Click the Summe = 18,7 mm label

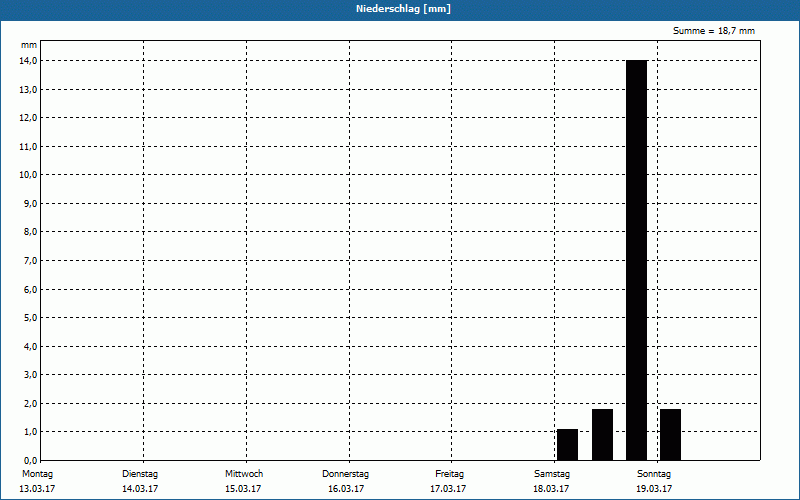tap(714, 31)
